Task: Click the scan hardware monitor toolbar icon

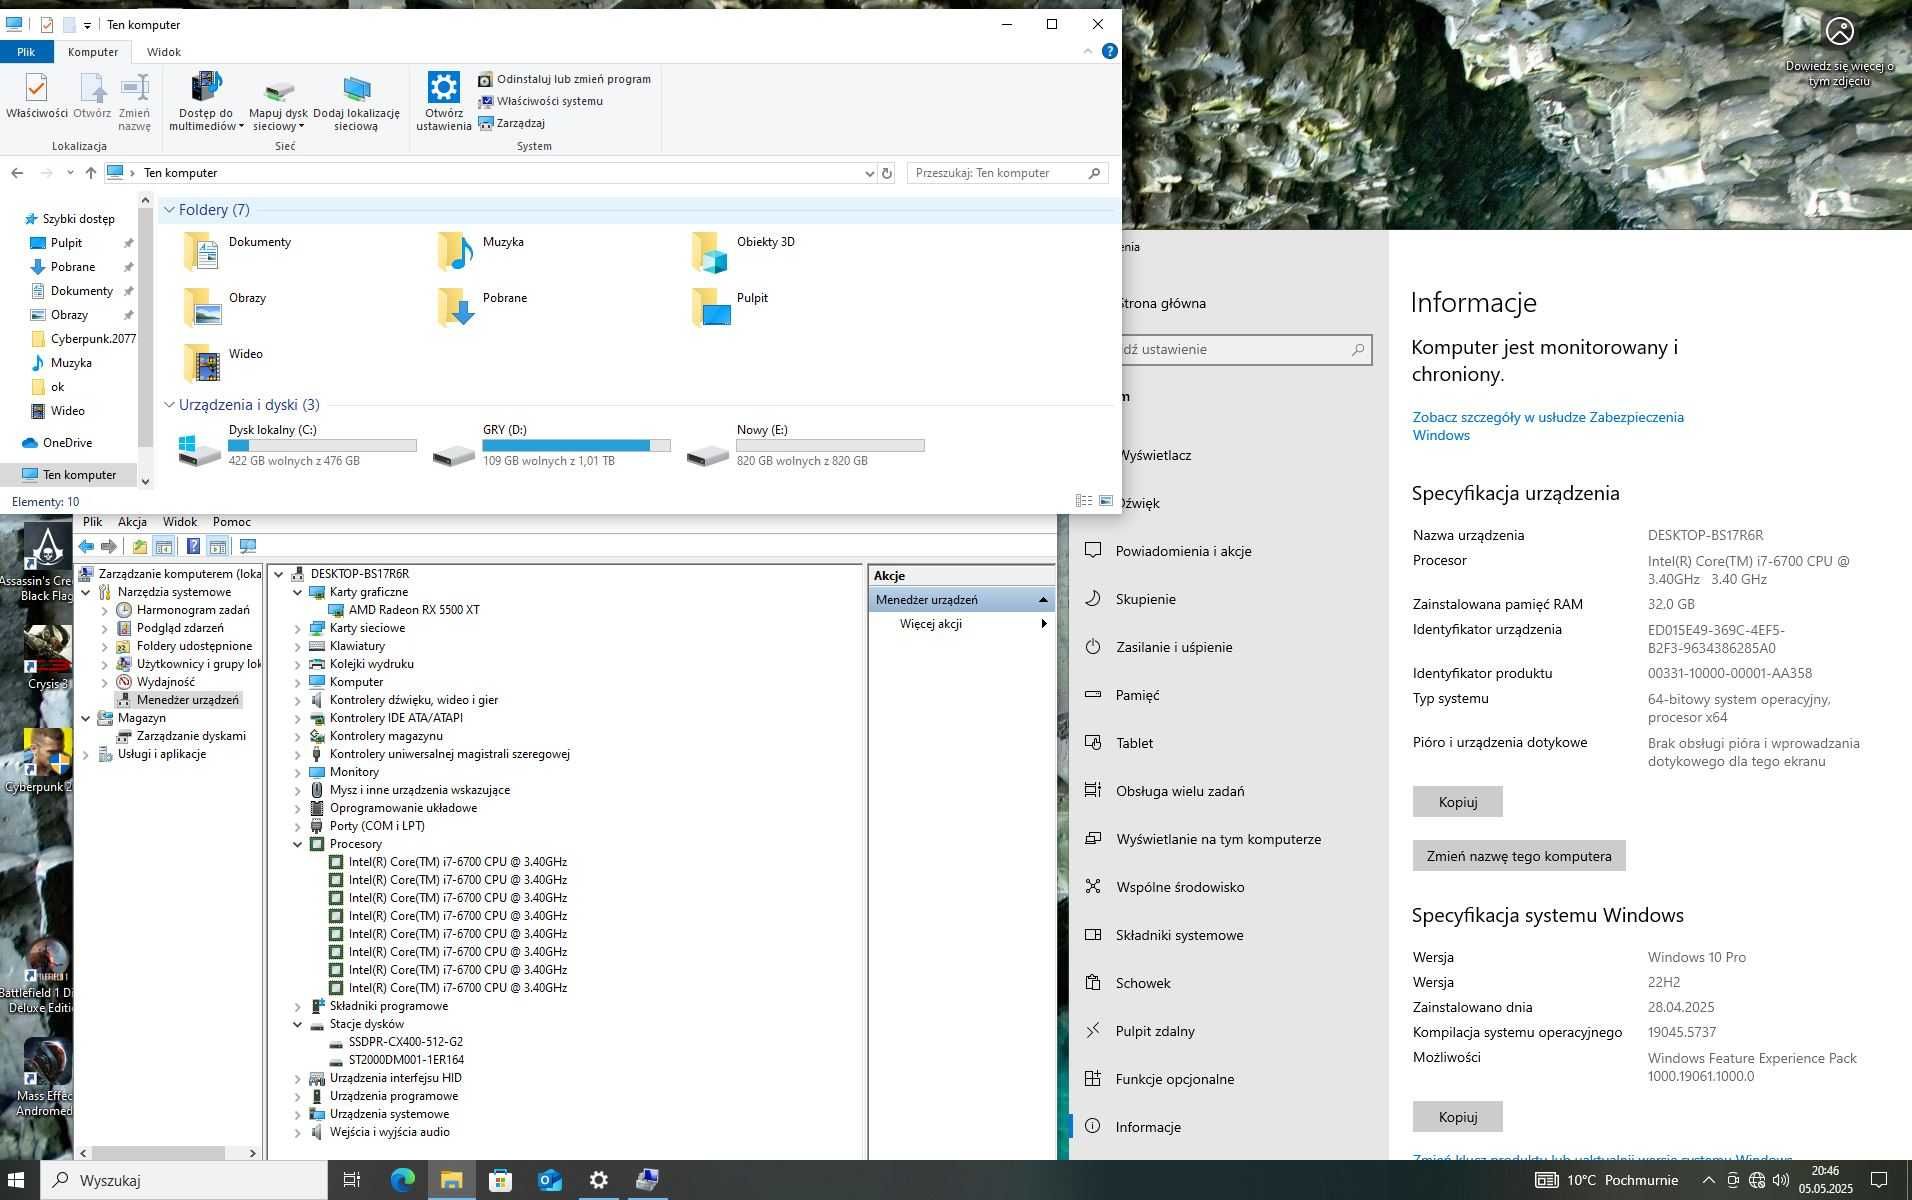Action: 248,547
